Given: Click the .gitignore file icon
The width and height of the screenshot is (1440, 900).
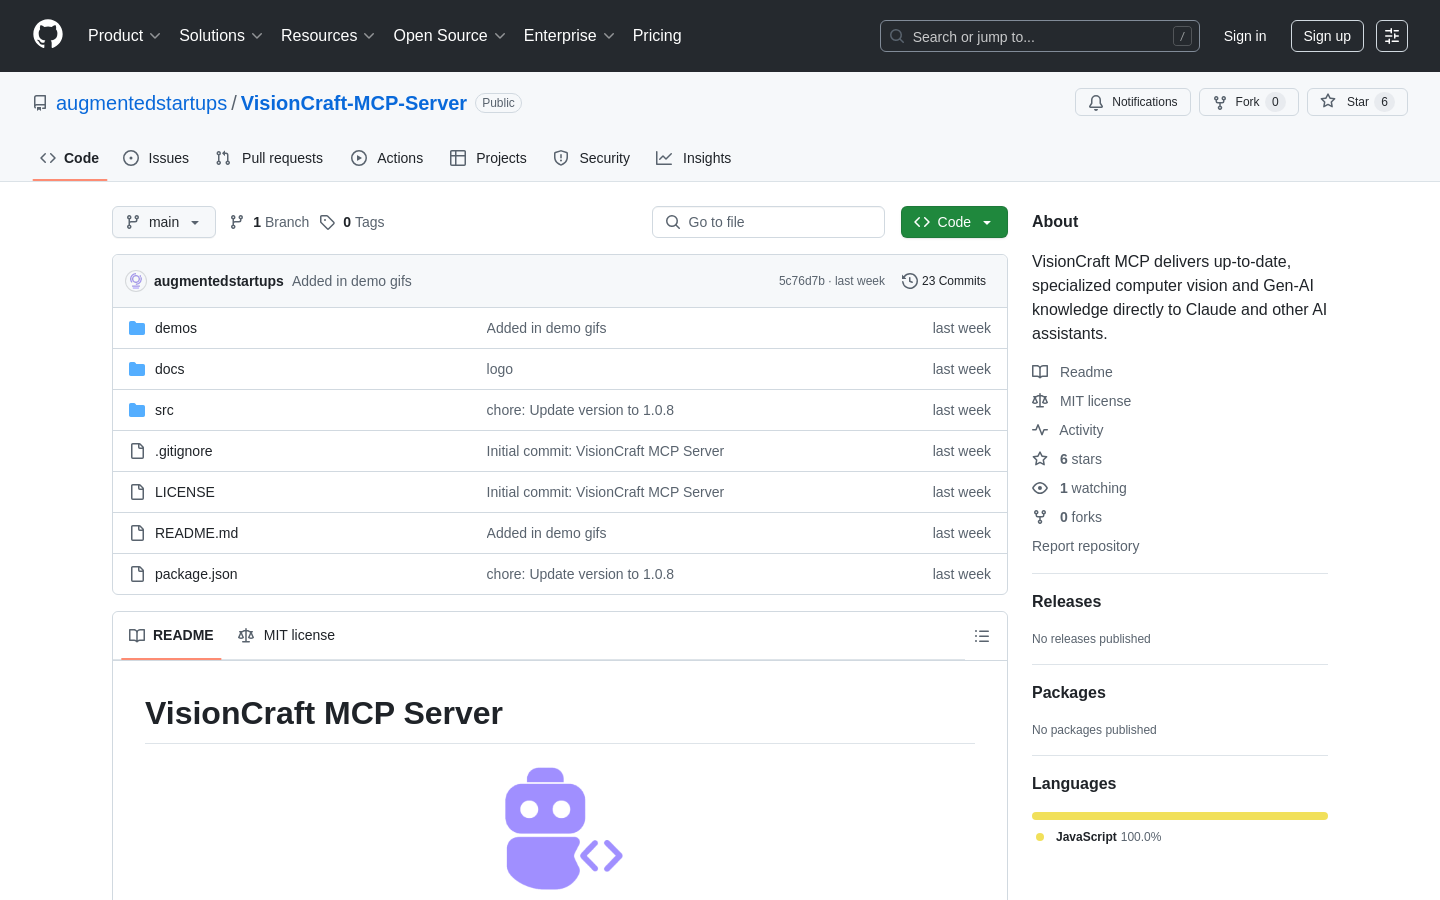Looking at the screenshot, I should pos(137,451).
